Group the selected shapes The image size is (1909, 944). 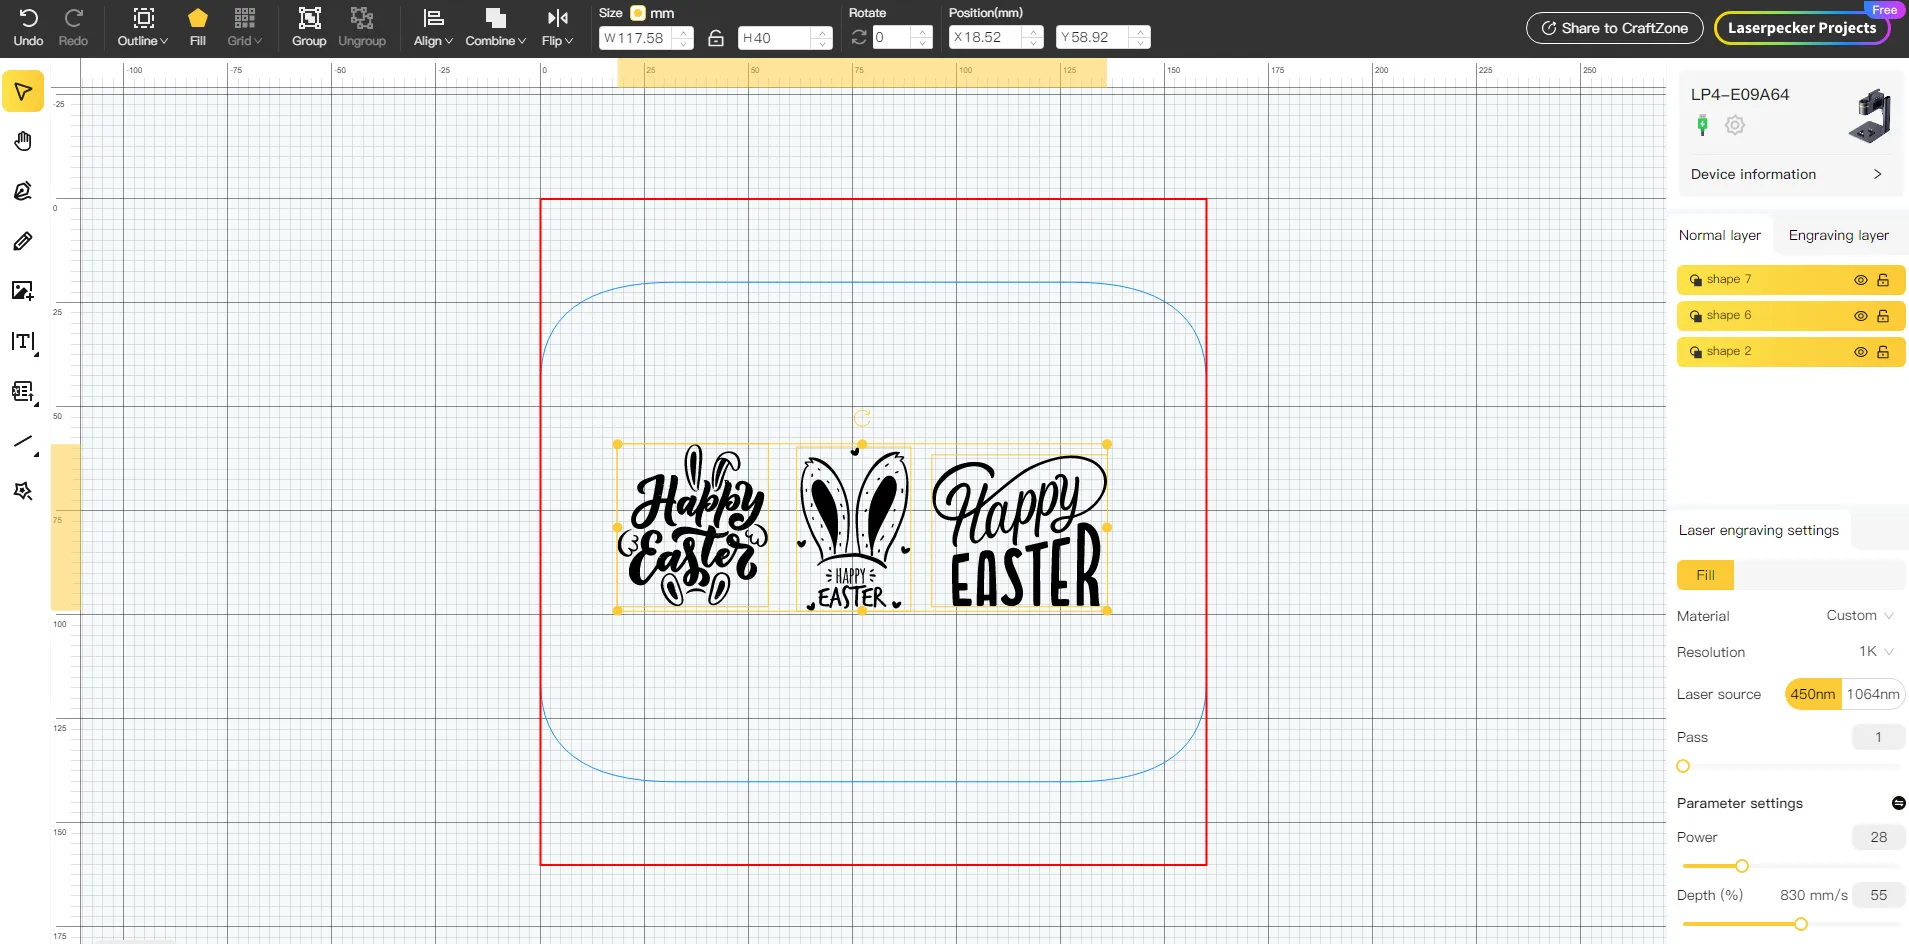[x=309, y=28]
